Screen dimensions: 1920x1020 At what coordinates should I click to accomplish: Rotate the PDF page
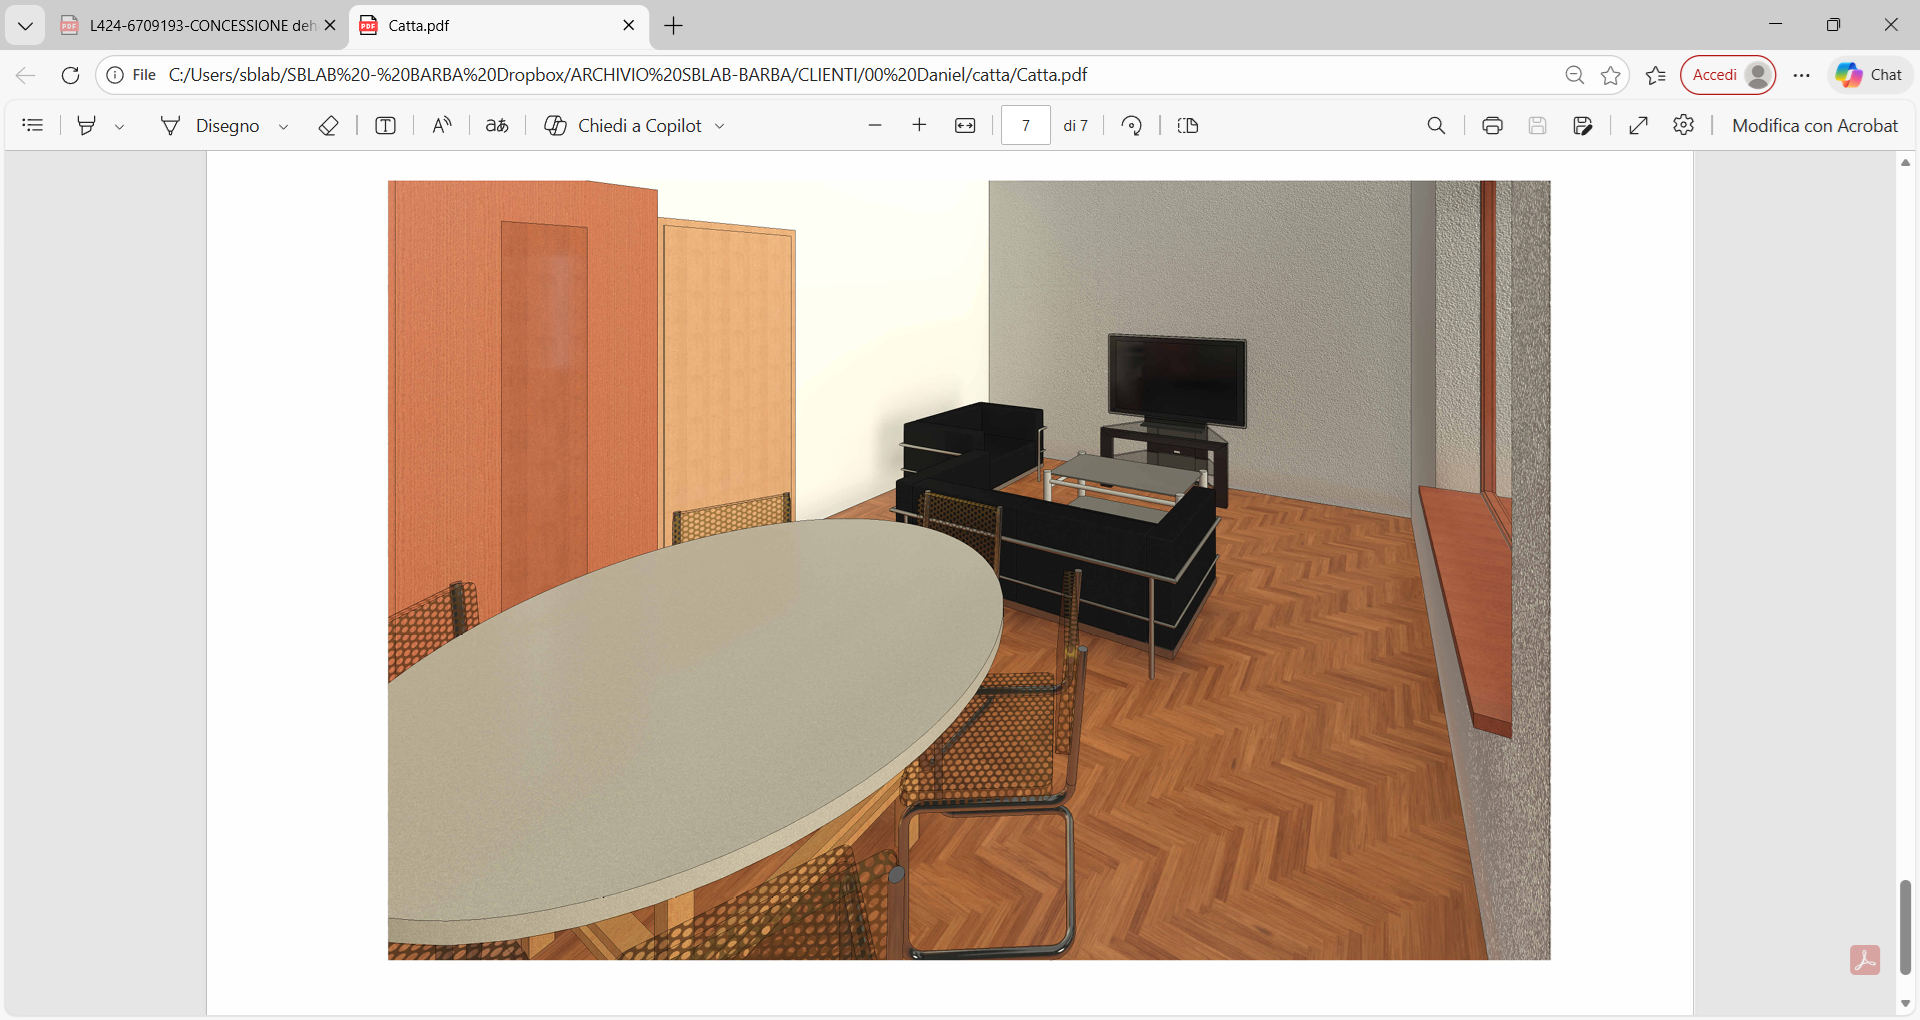1131,126
